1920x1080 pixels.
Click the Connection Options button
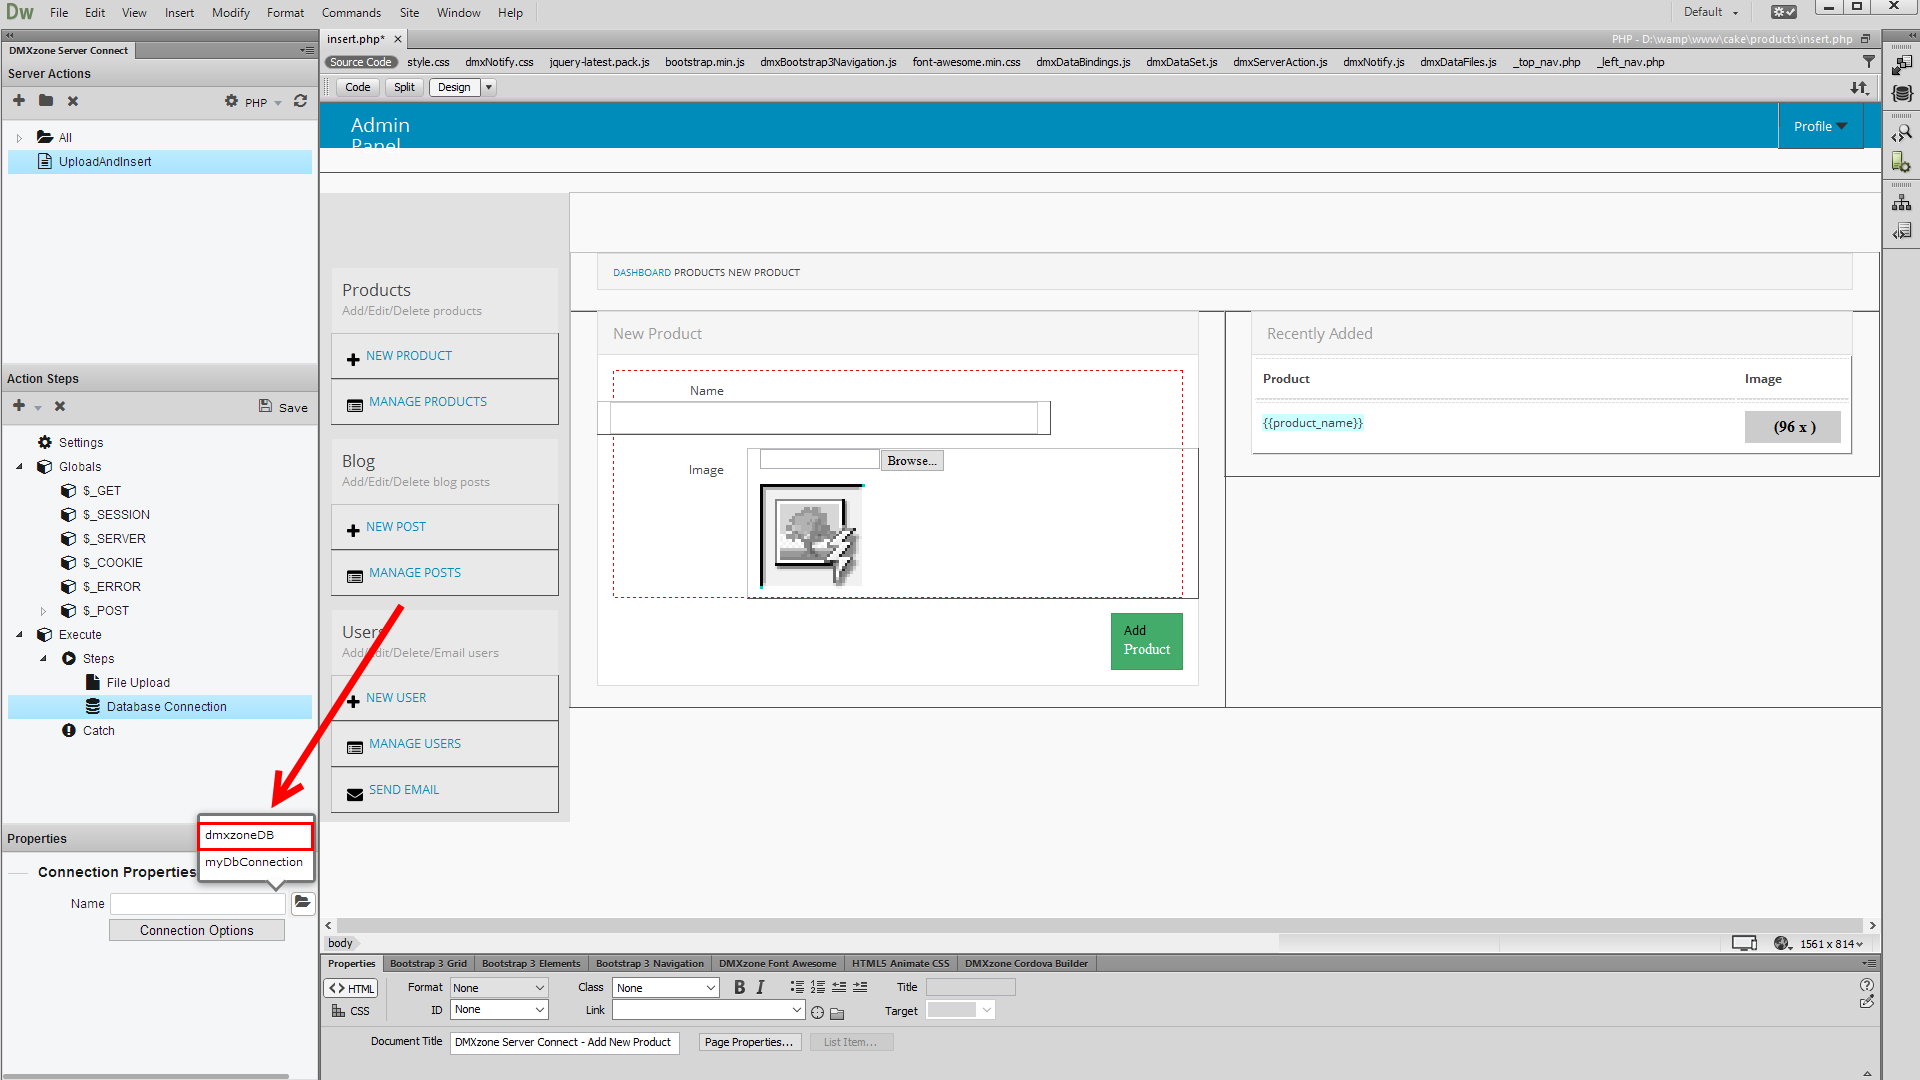197,930
